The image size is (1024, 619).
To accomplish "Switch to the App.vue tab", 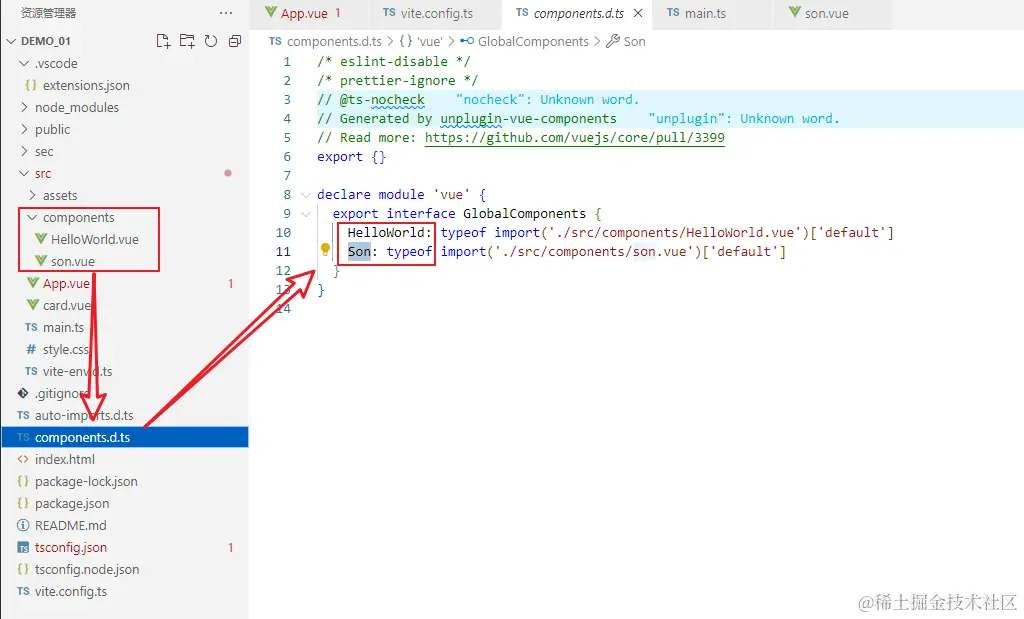I will (304, 13).
